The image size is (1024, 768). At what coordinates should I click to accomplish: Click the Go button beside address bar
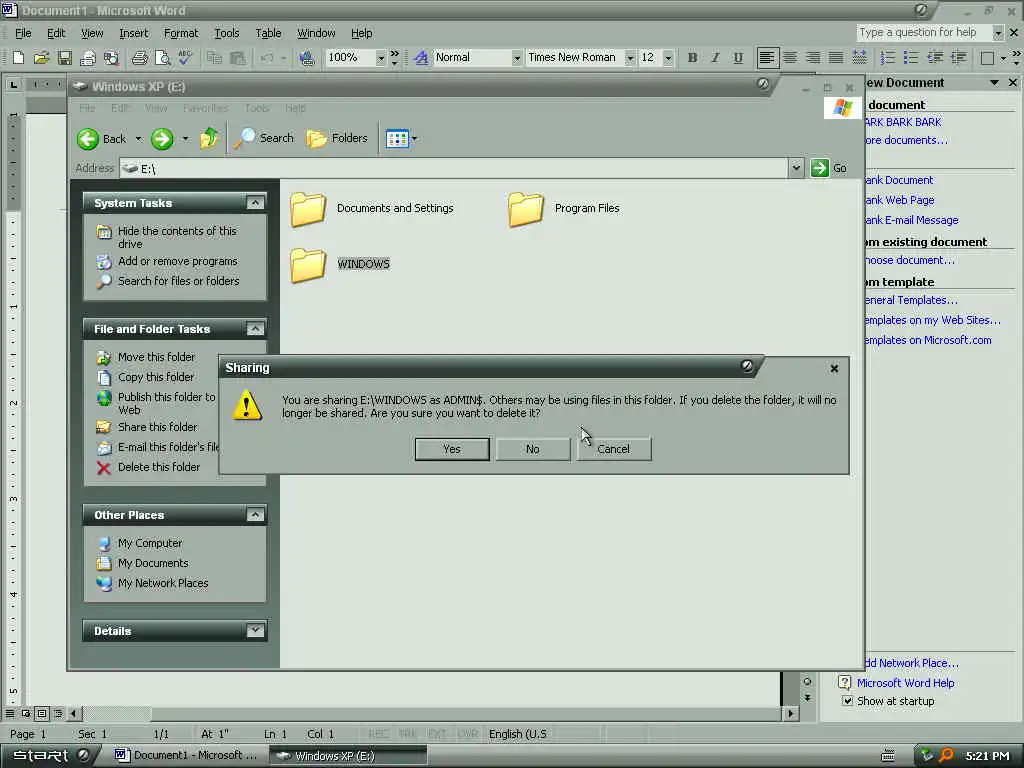pos(829,168)
